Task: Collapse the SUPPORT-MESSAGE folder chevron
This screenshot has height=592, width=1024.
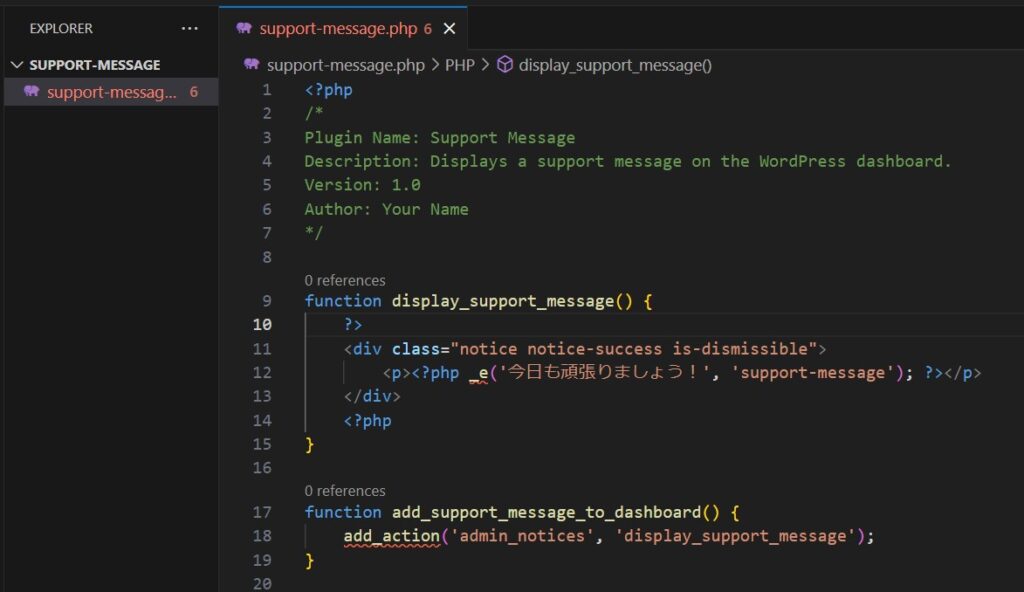Action: (17, 65)
